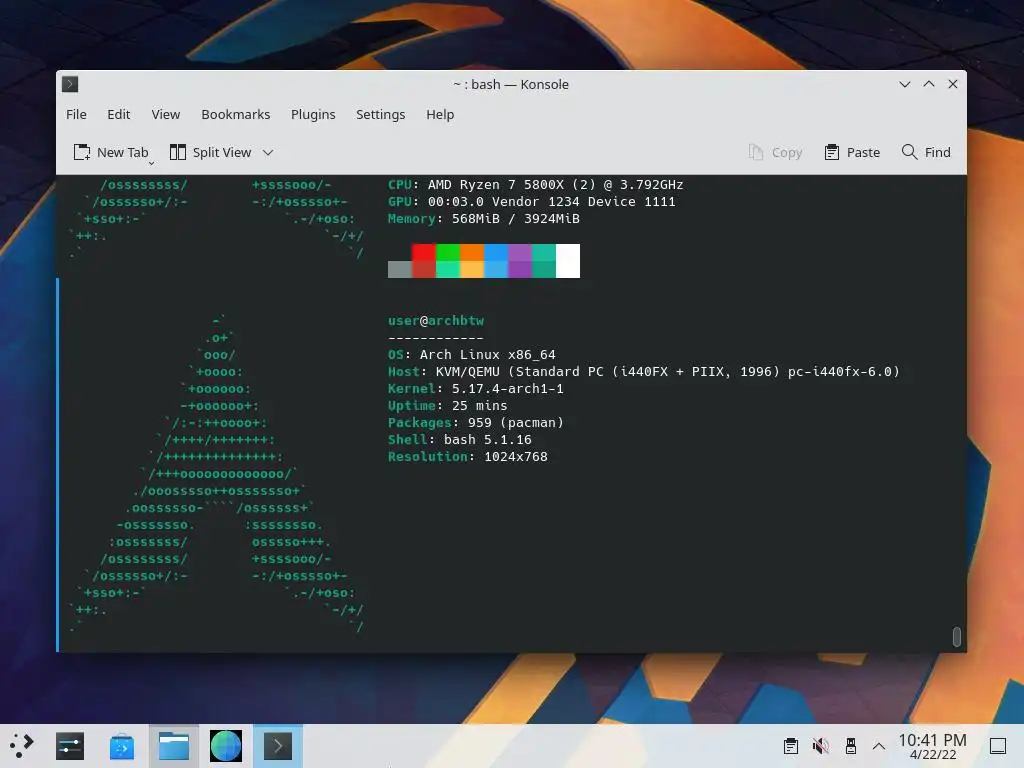Viewport: 1024px width, 768px height.
Task: Close the Konsole window
Action: click(953, 84)
